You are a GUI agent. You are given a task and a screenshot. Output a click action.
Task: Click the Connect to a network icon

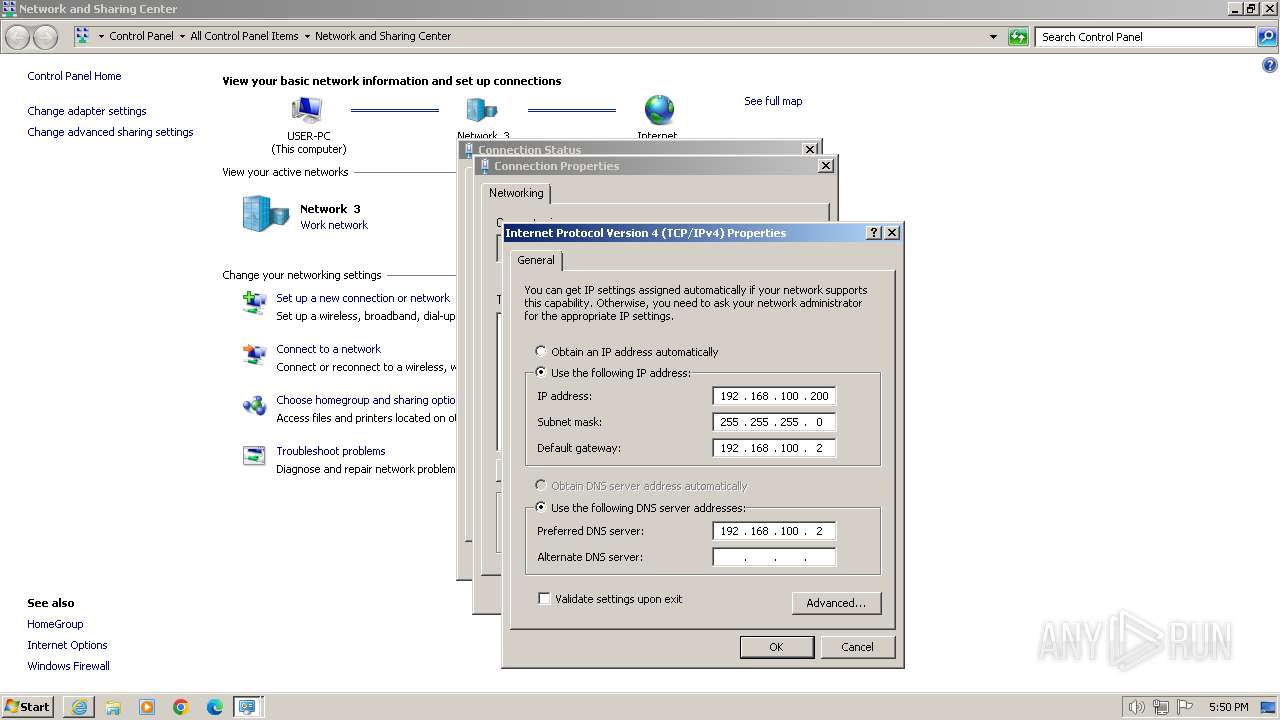pos(255,354)
